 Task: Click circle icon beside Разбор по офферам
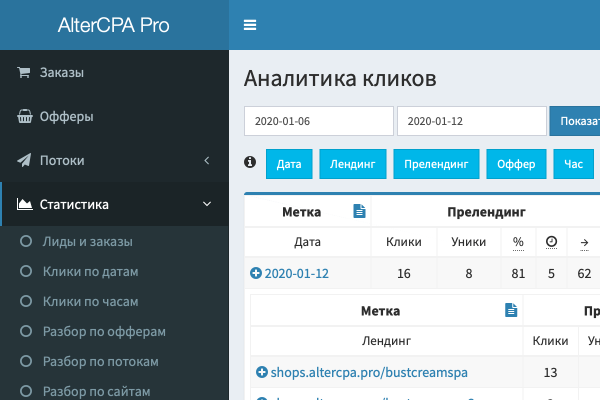coord(26,331)
